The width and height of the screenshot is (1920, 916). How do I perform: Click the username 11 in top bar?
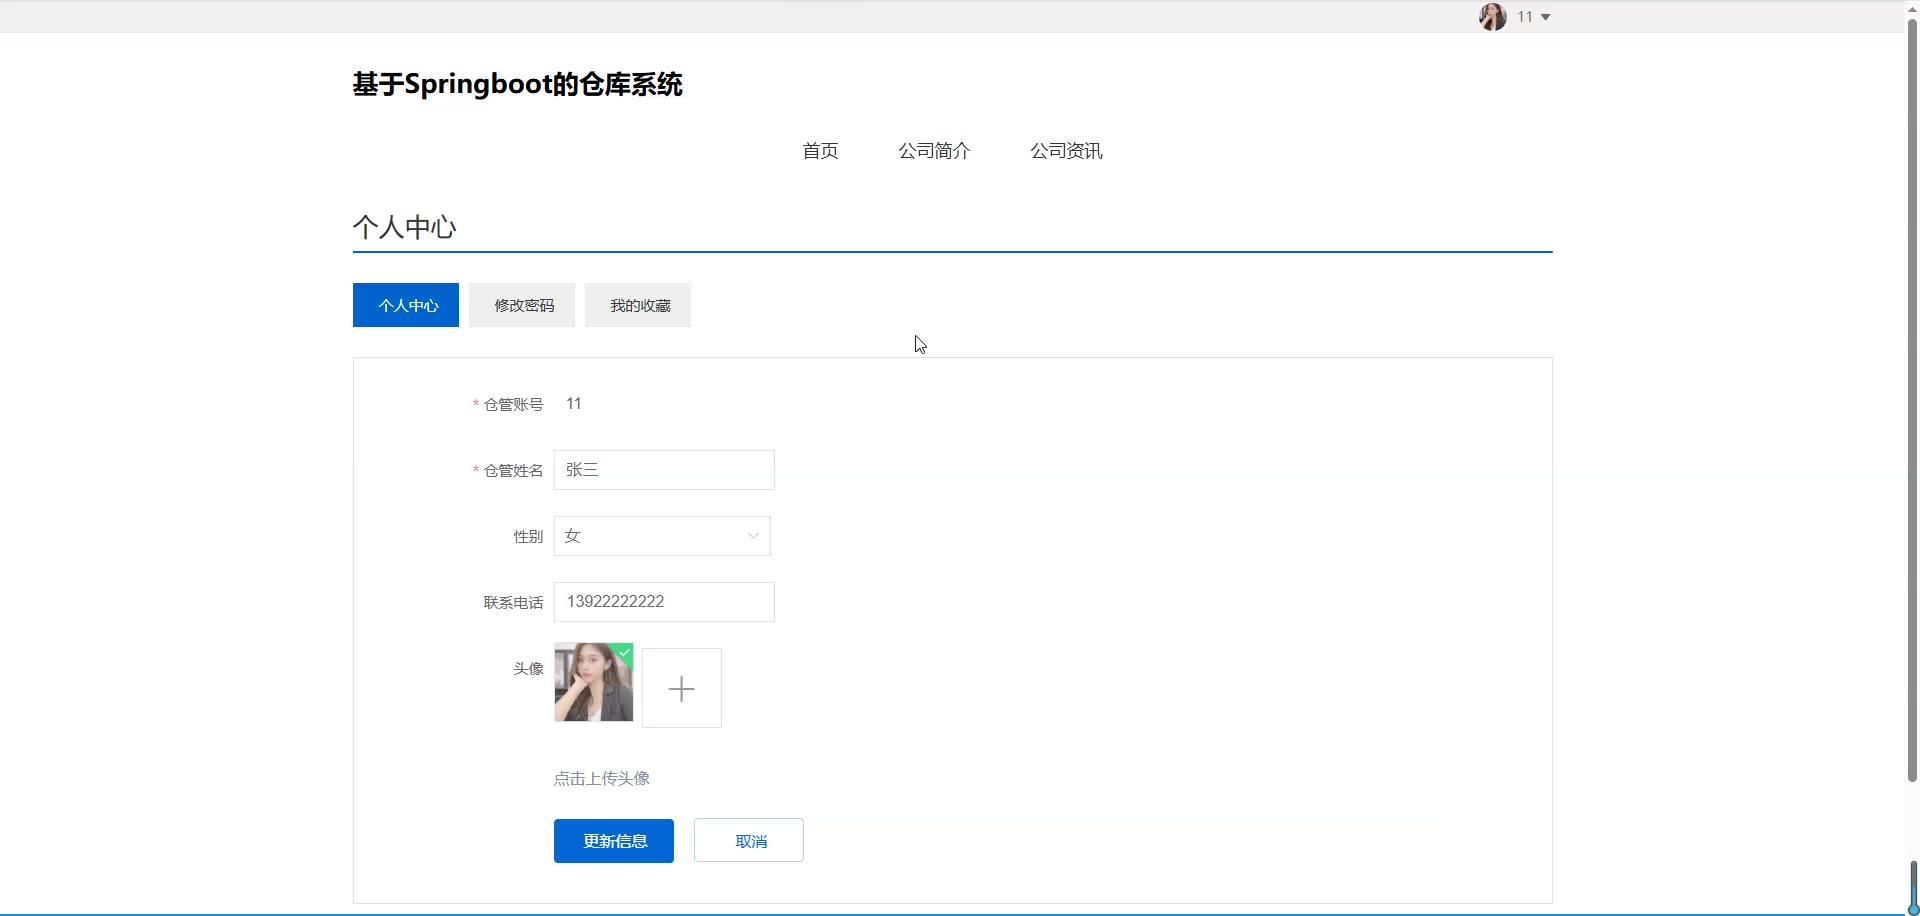pos(1524,17)
